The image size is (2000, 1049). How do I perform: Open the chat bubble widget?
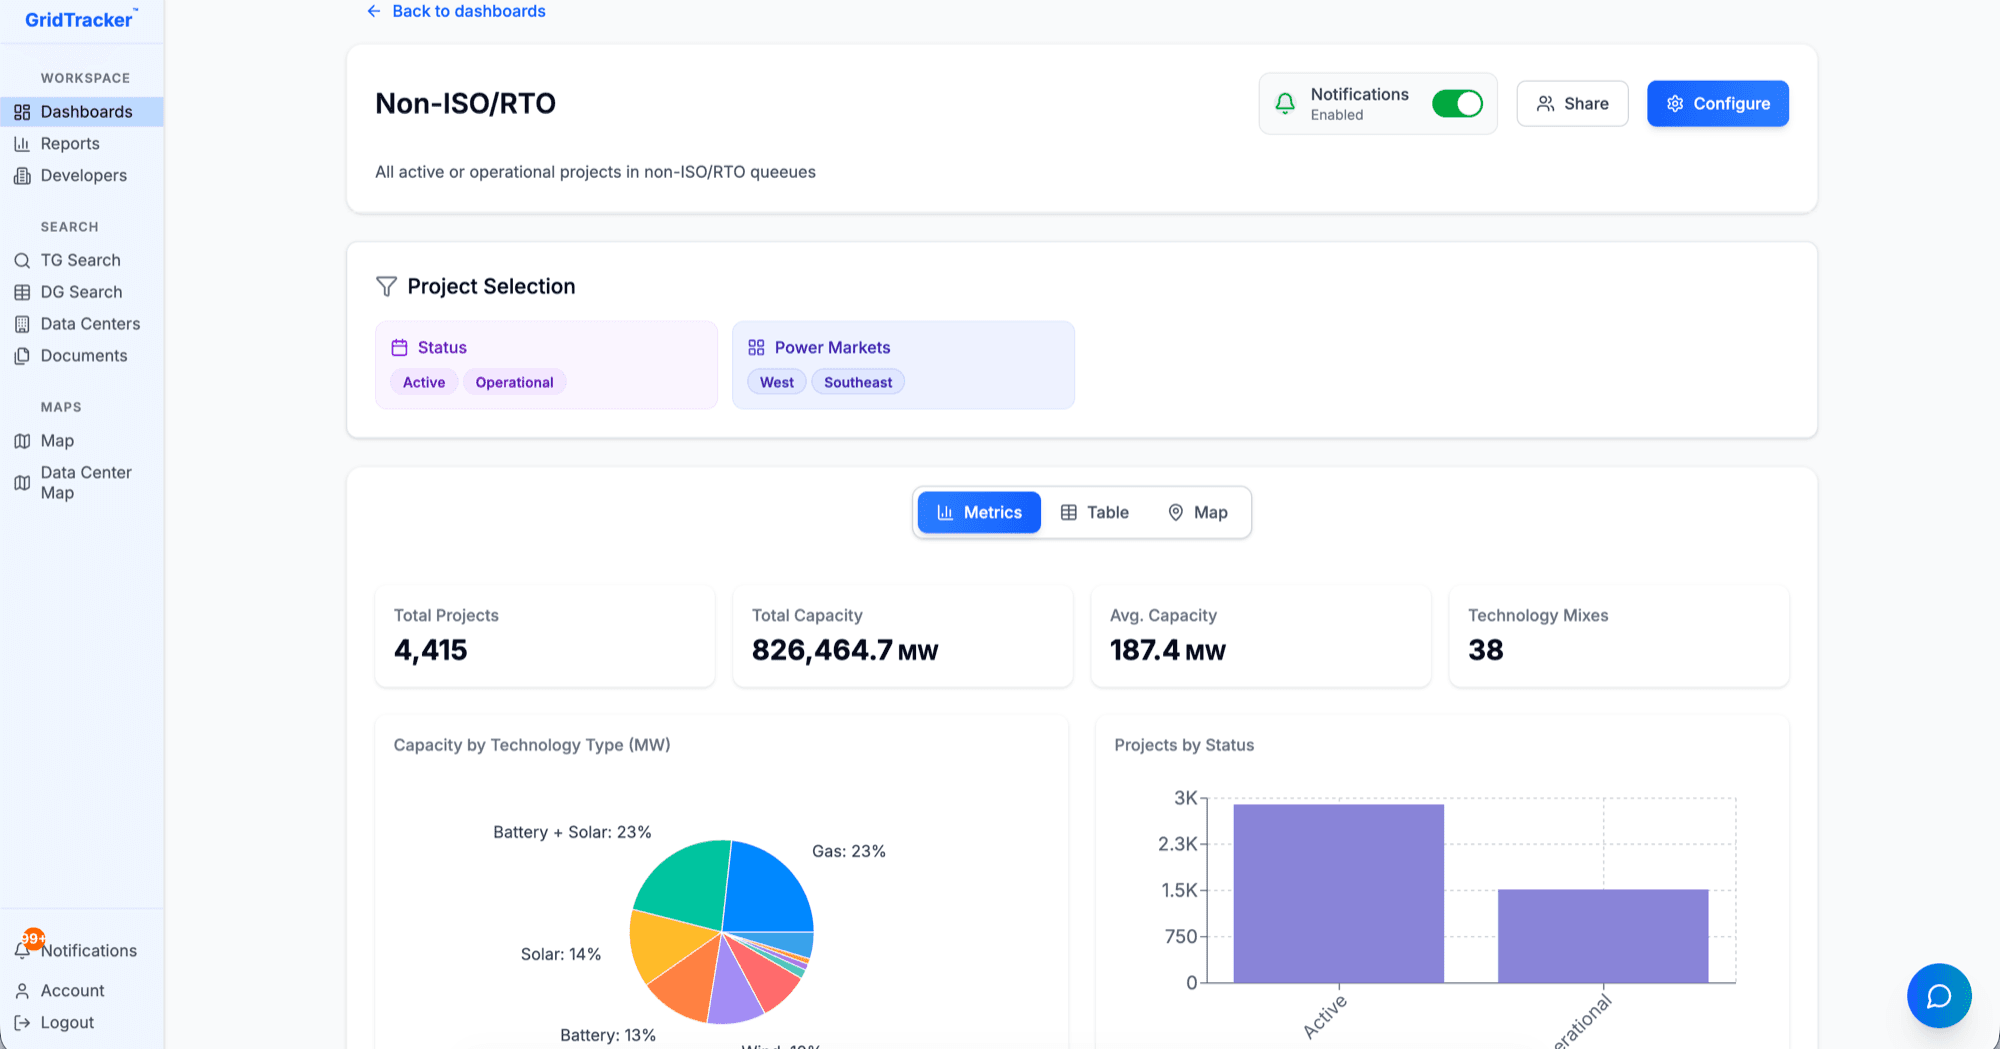1939,996
